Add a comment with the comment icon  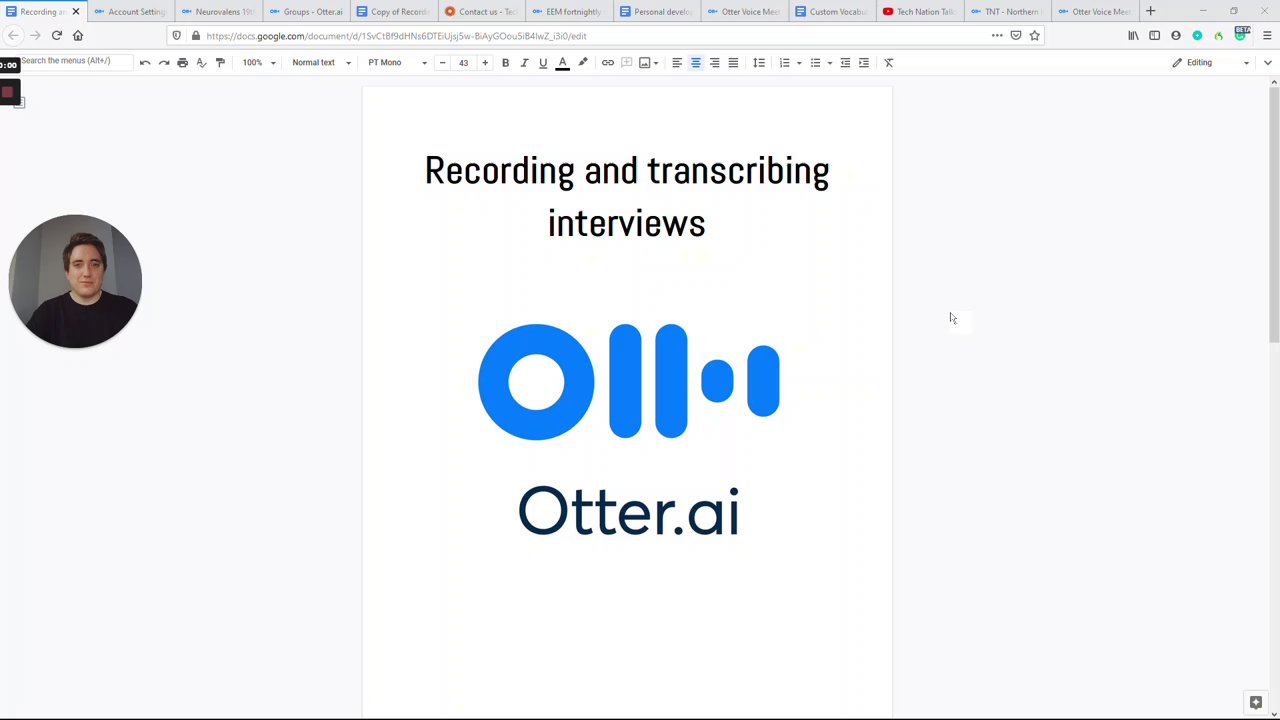coord(626,62)
